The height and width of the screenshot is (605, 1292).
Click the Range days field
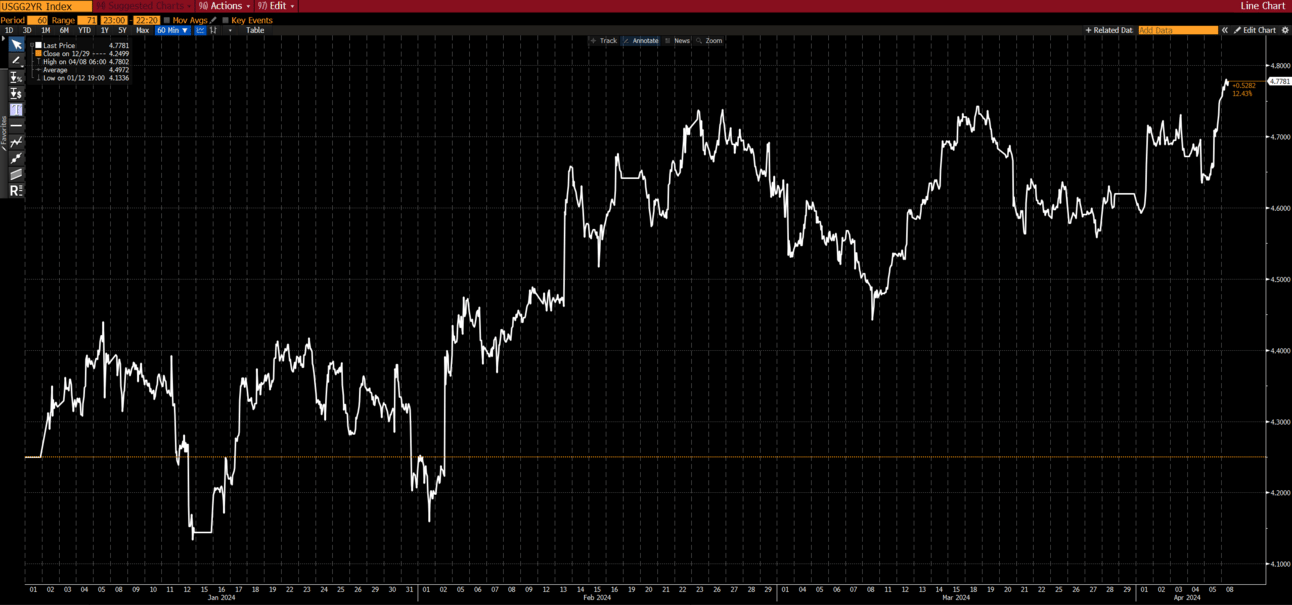[87, 20]
